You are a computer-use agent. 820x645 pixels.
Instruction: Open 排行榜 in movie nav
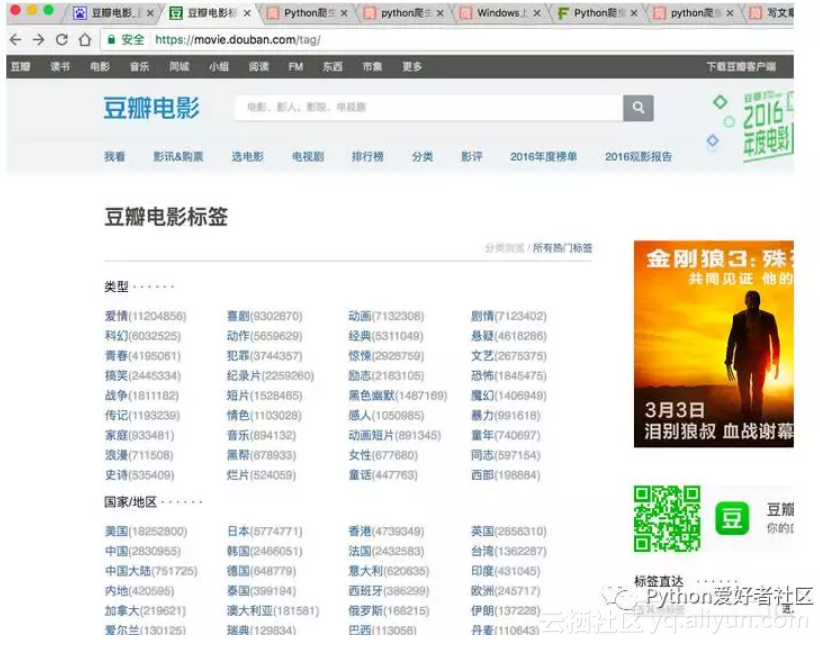(368, 156)
